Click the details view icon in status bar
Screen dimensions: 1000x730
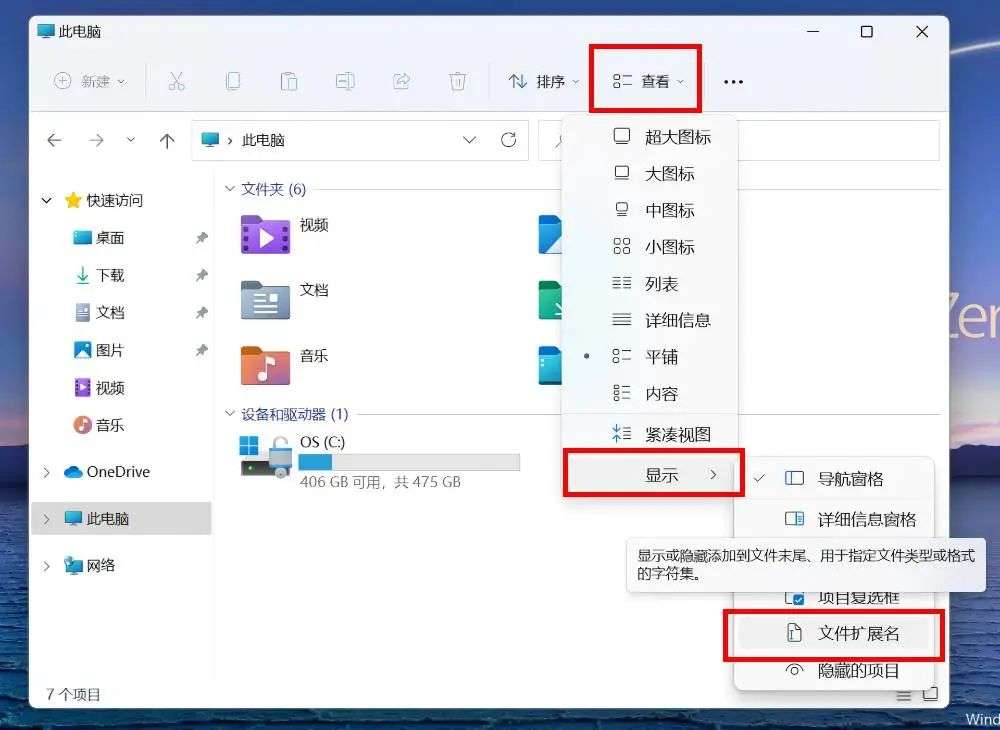click(904, 696)
